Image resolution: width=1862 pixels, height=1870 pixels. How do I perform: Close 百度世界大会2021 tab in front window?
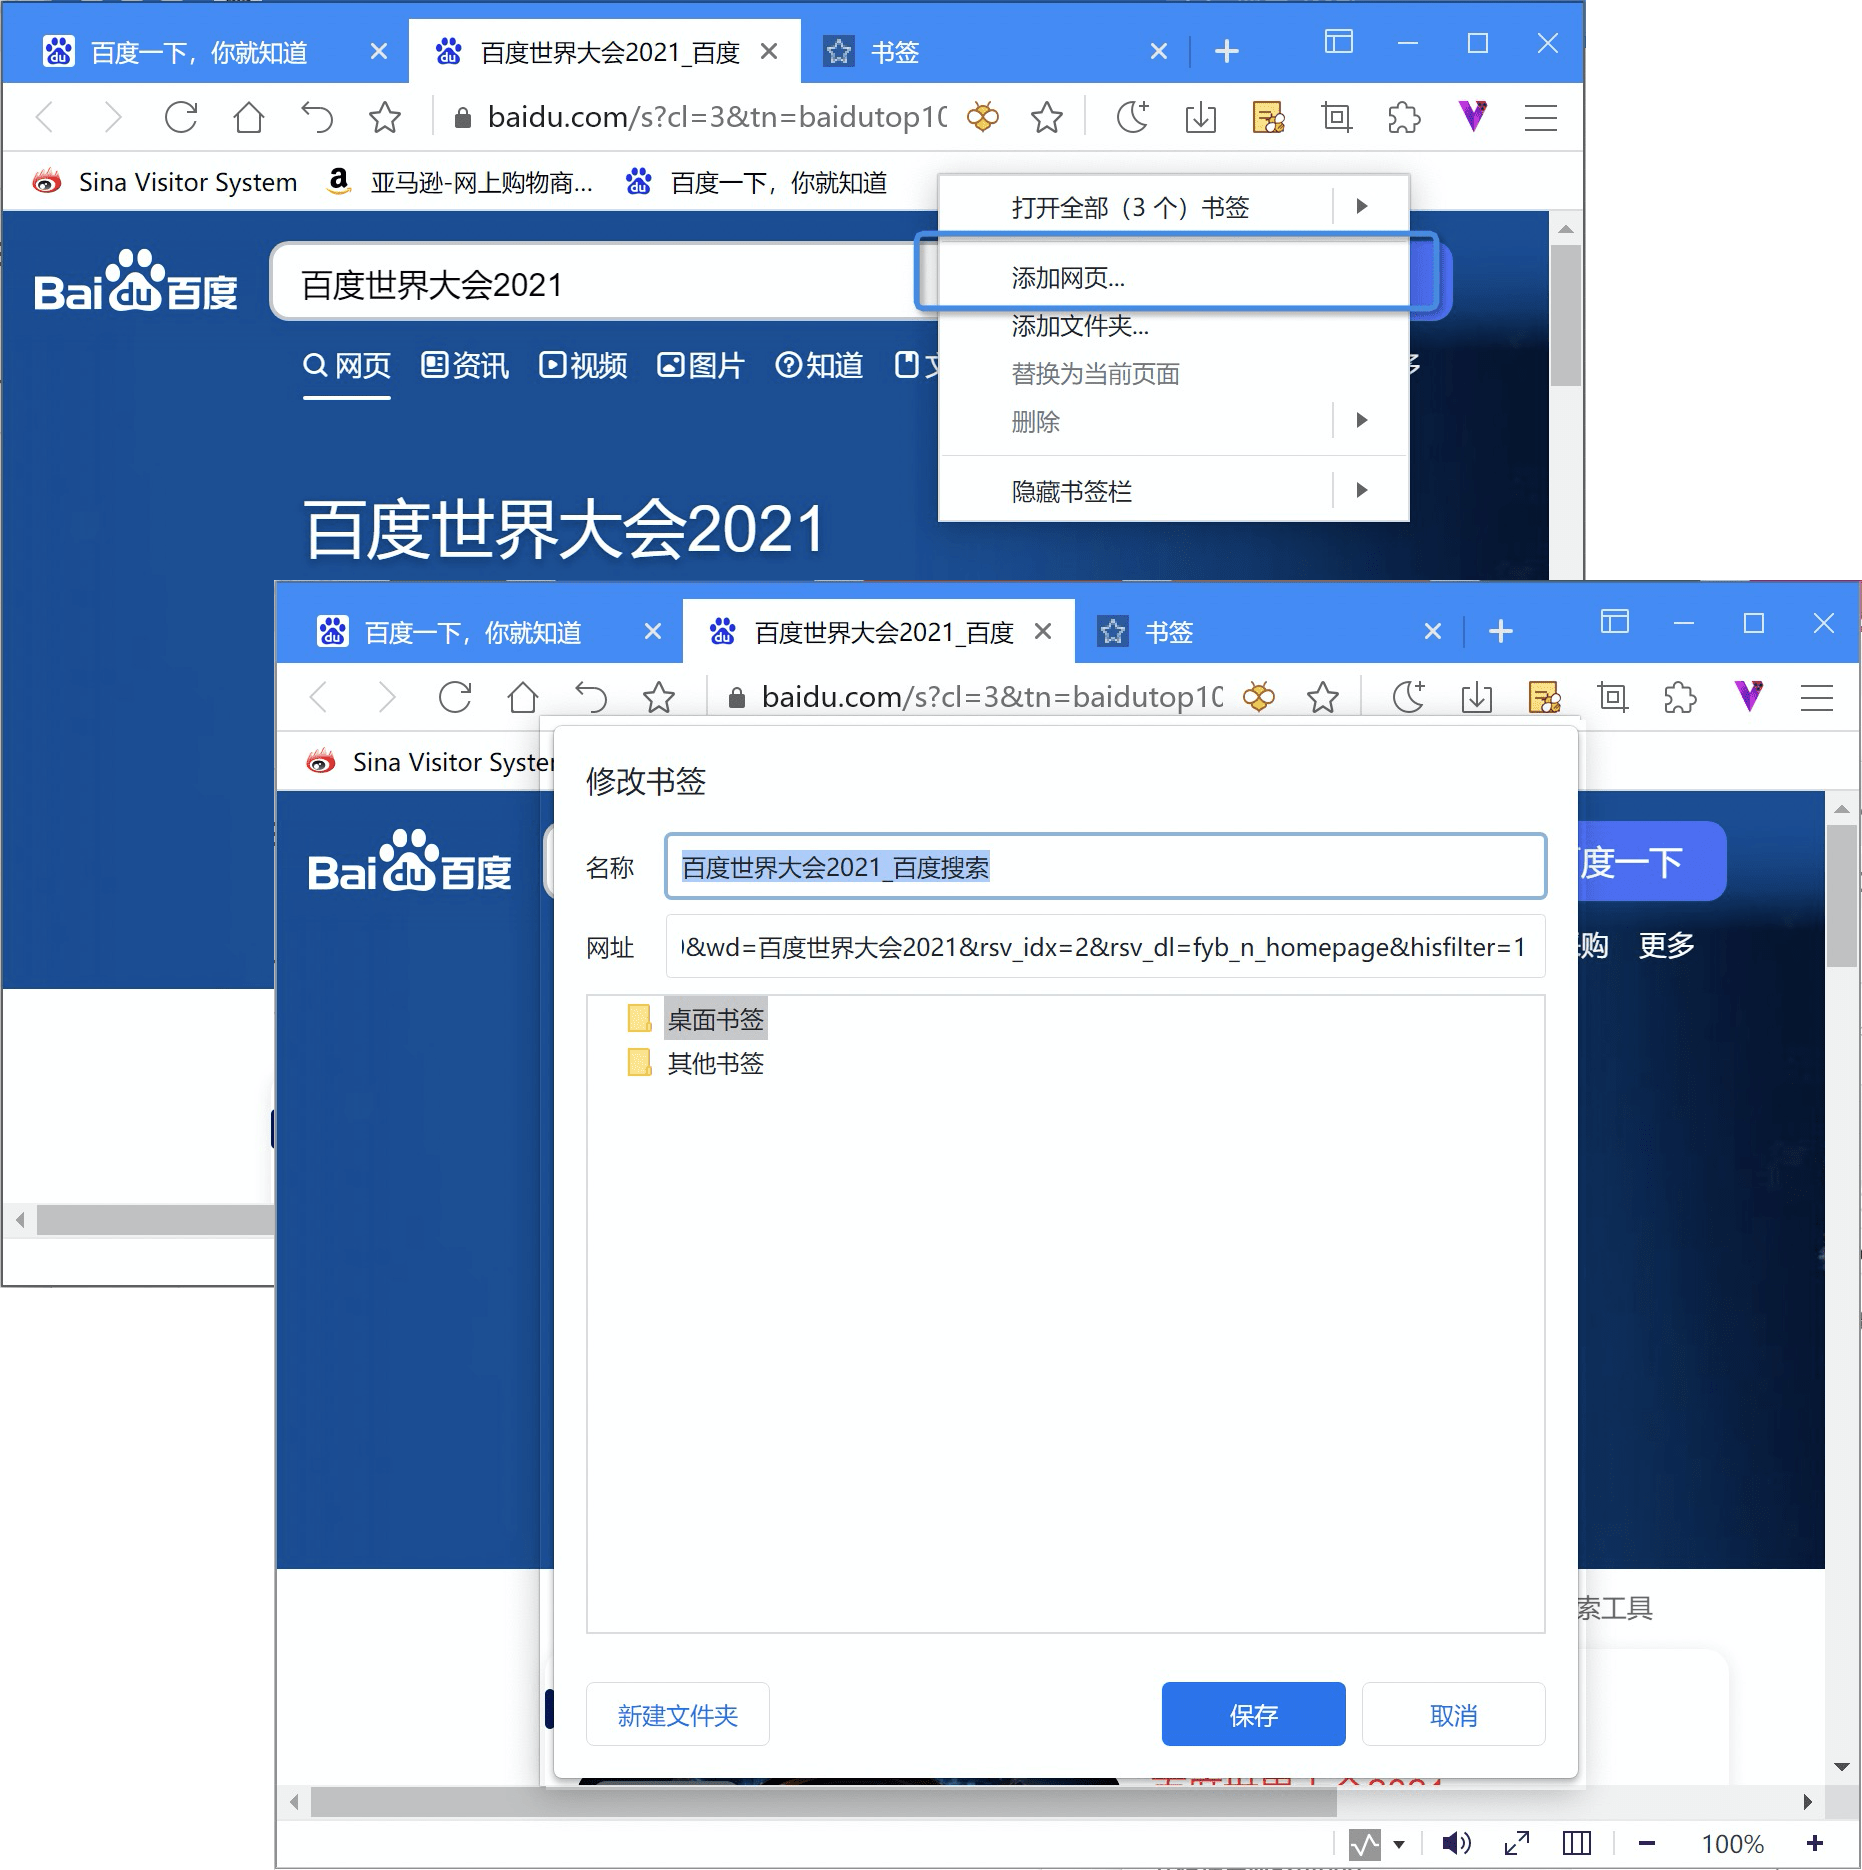pos(1043,631)
